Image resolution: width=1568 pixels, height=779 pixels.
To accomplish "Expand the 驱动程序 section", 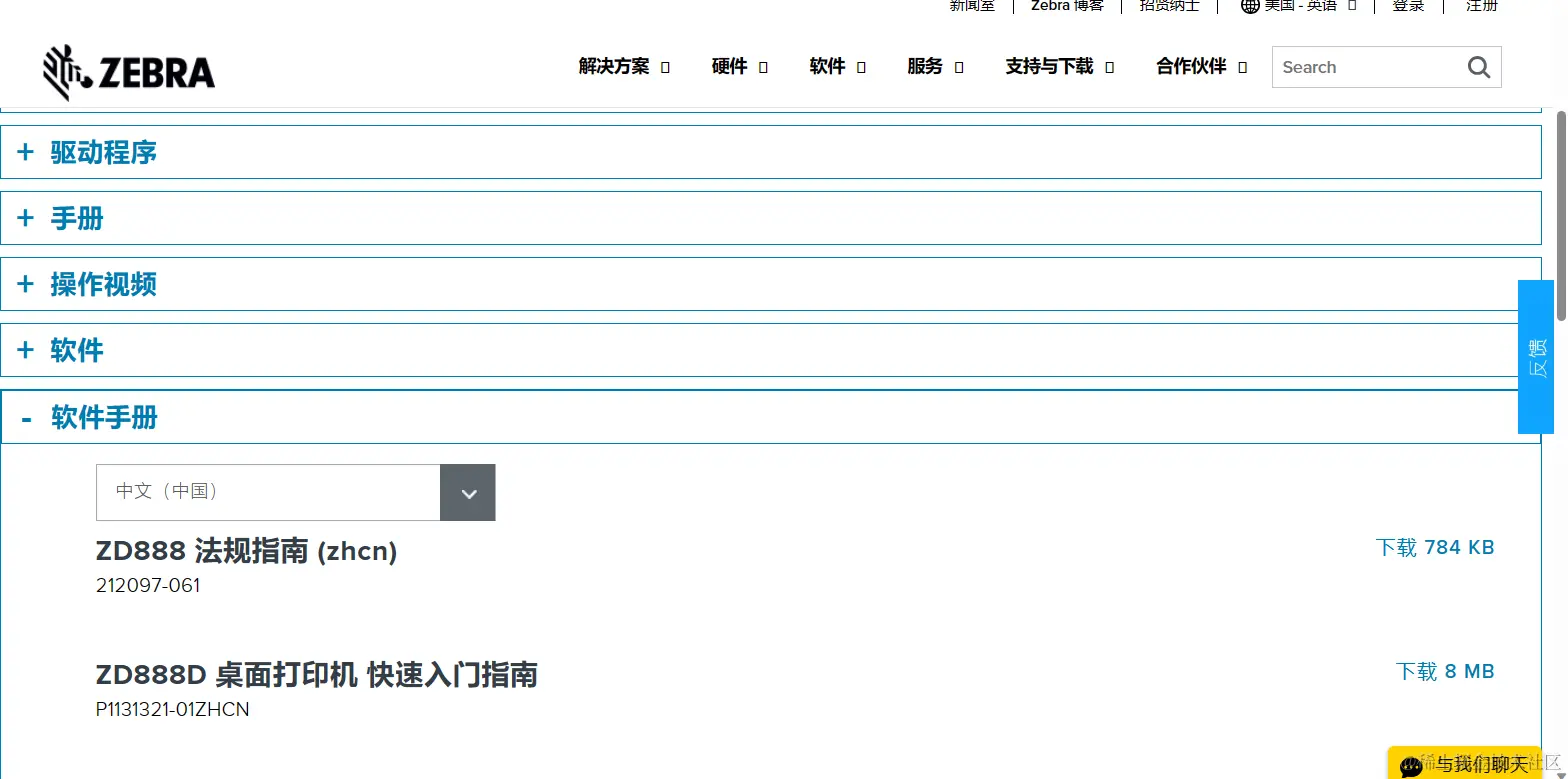I will (x=770, y=152).
